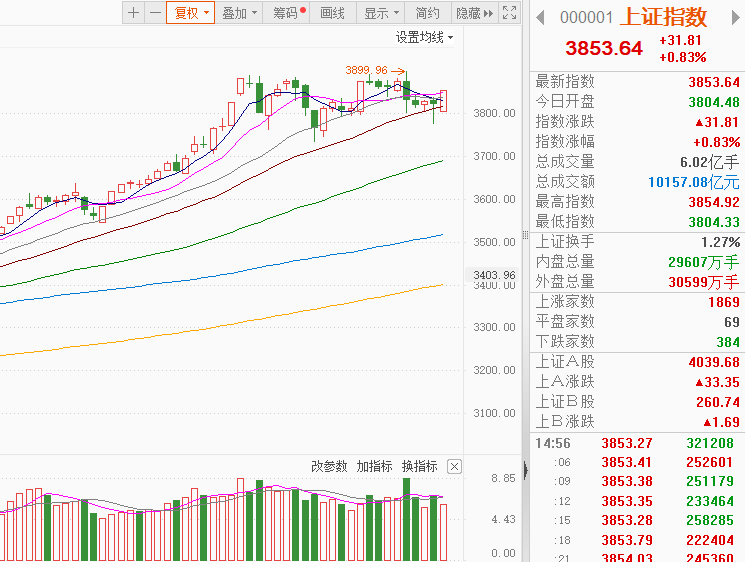Click 改参数 to edit indicator parameters

tap(329, 467)
